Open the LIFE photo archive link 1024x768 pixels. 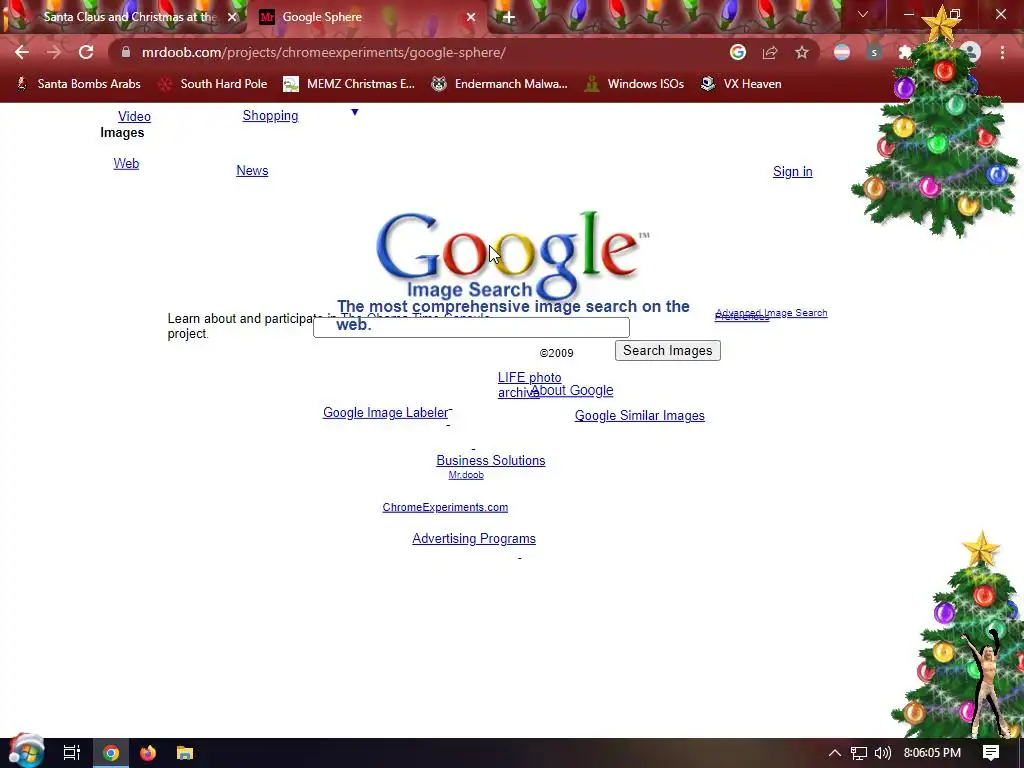530,385
